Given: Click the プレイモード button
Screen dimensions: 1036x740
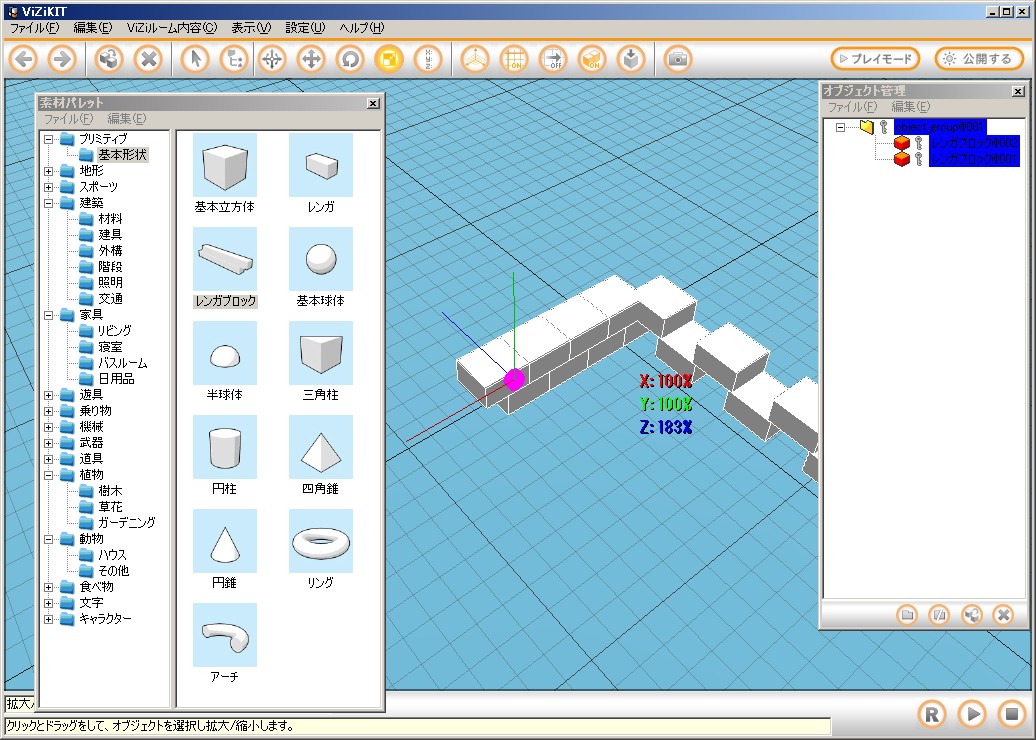Looking at the screenshot, I should click(x=875, y=59).
